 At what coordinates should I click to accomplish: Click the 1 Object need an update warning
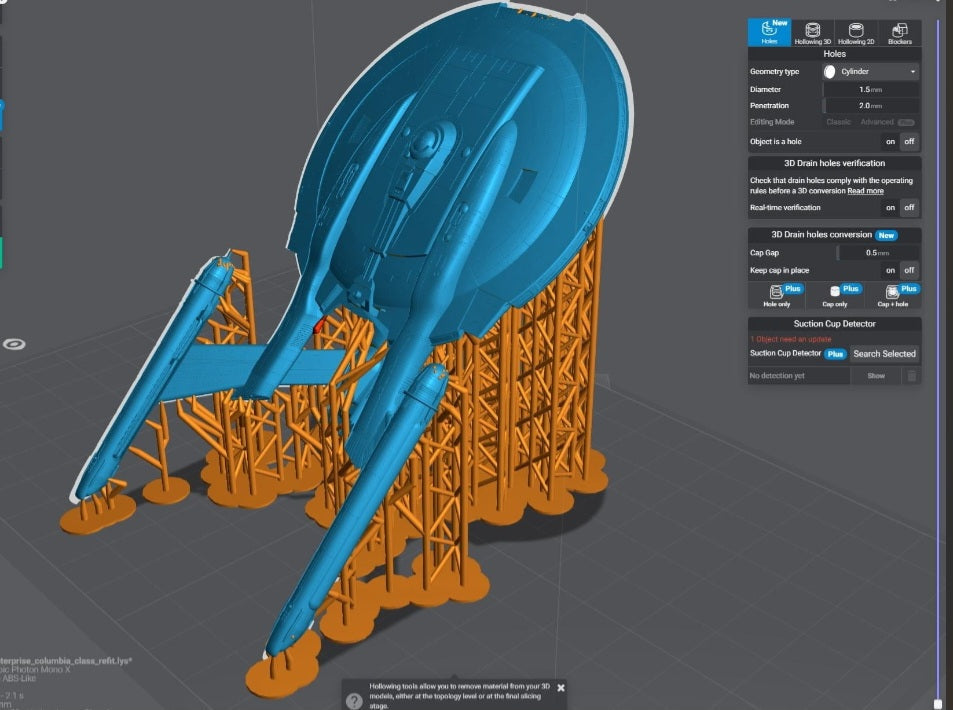pyautogui.click(x=791, y=339)
